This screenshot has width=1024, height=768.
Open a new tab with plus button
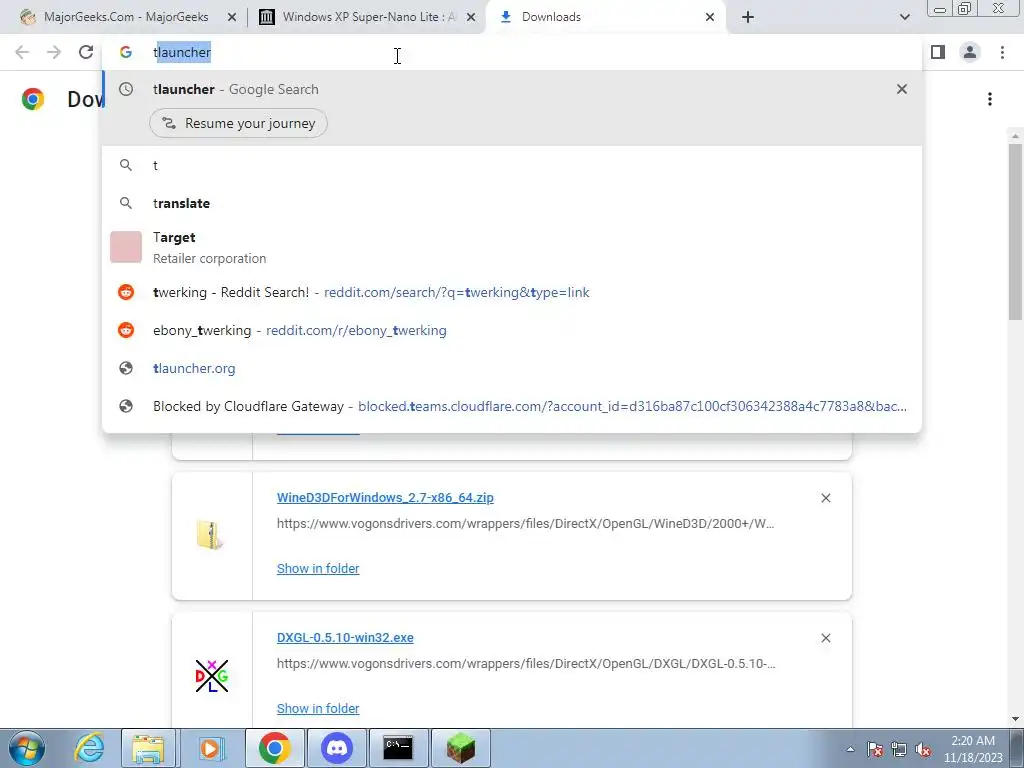coord(748,17)
